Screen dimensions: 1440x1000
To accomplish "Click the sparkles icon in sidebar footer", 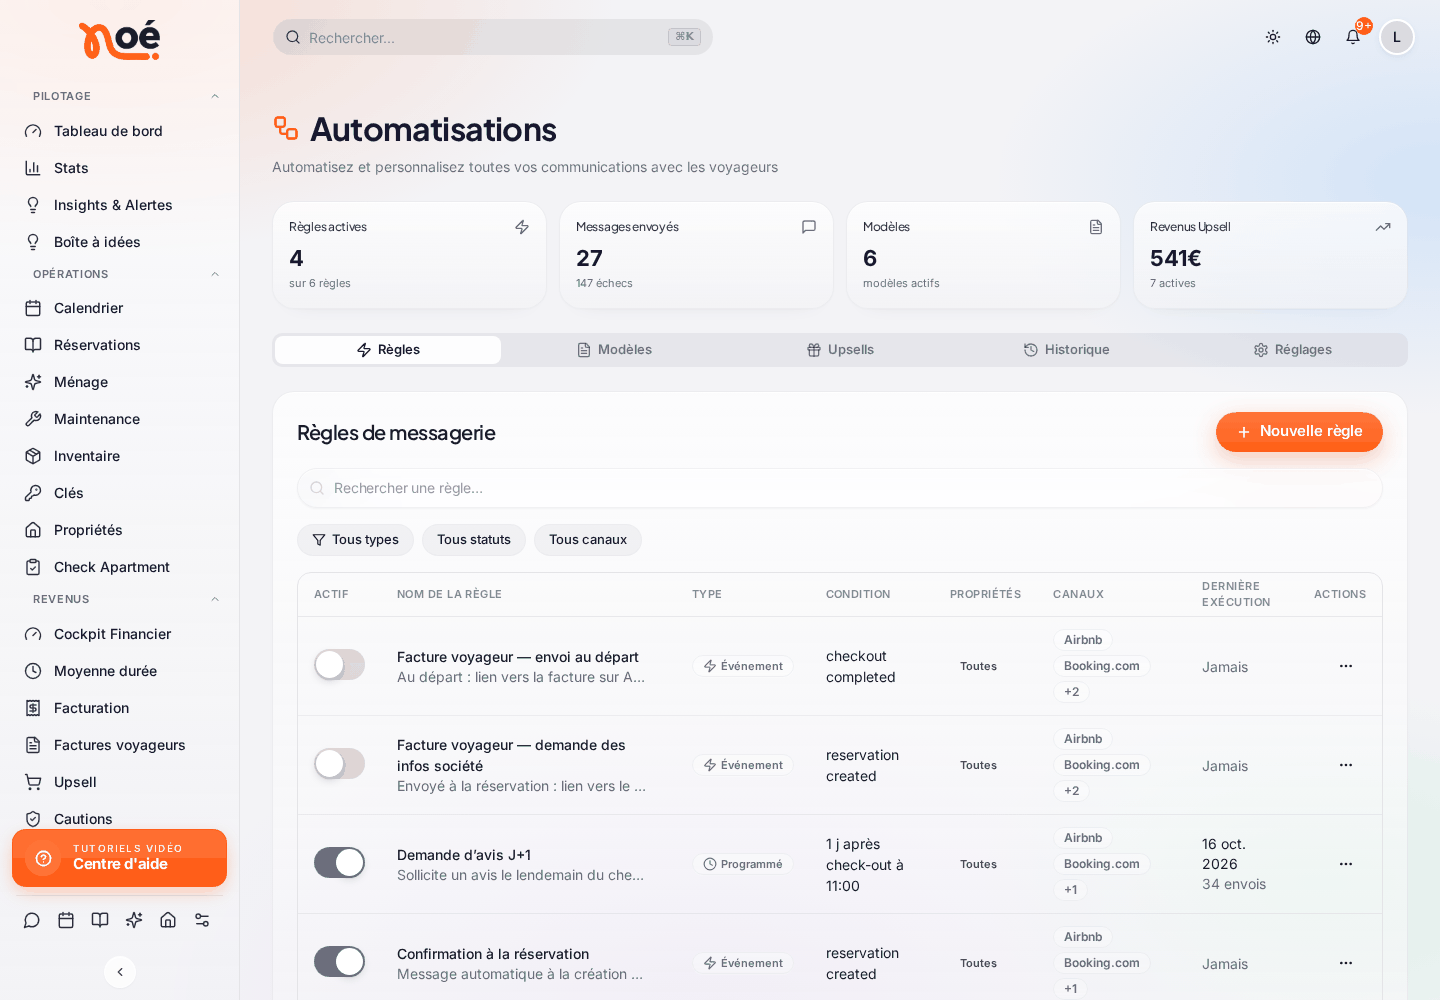I will (x=134, y=920).
